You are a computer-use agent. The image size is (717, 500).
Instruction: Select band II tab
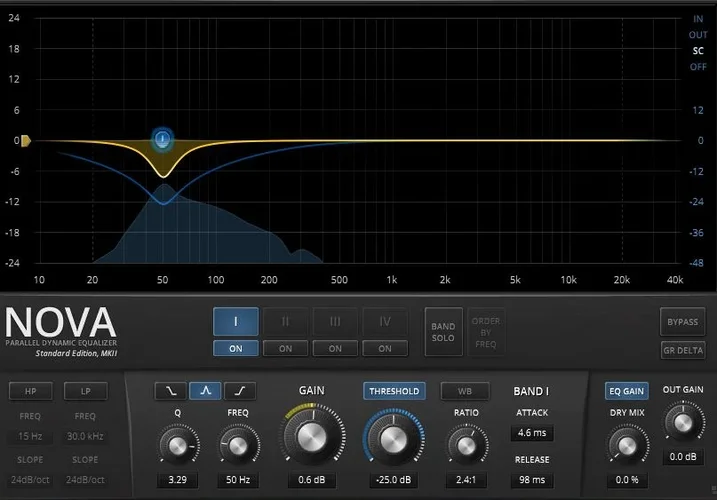click(x=285, y=322)
